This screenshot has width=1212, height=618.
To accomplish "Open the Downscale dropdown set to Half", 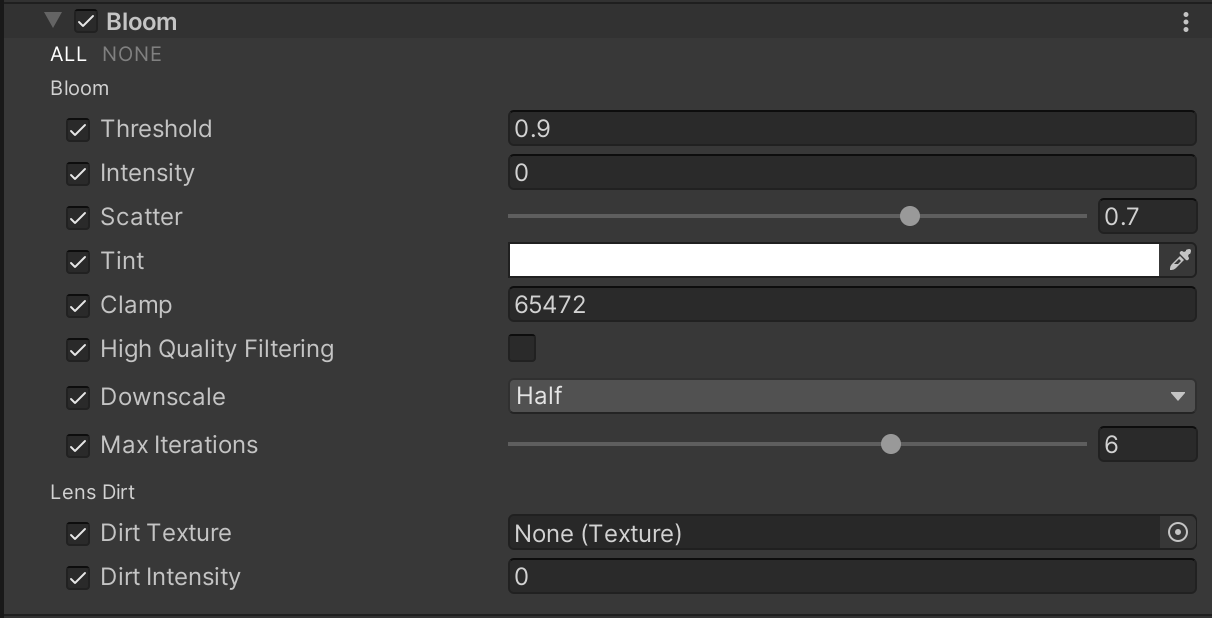I will (x=851, y=396).
